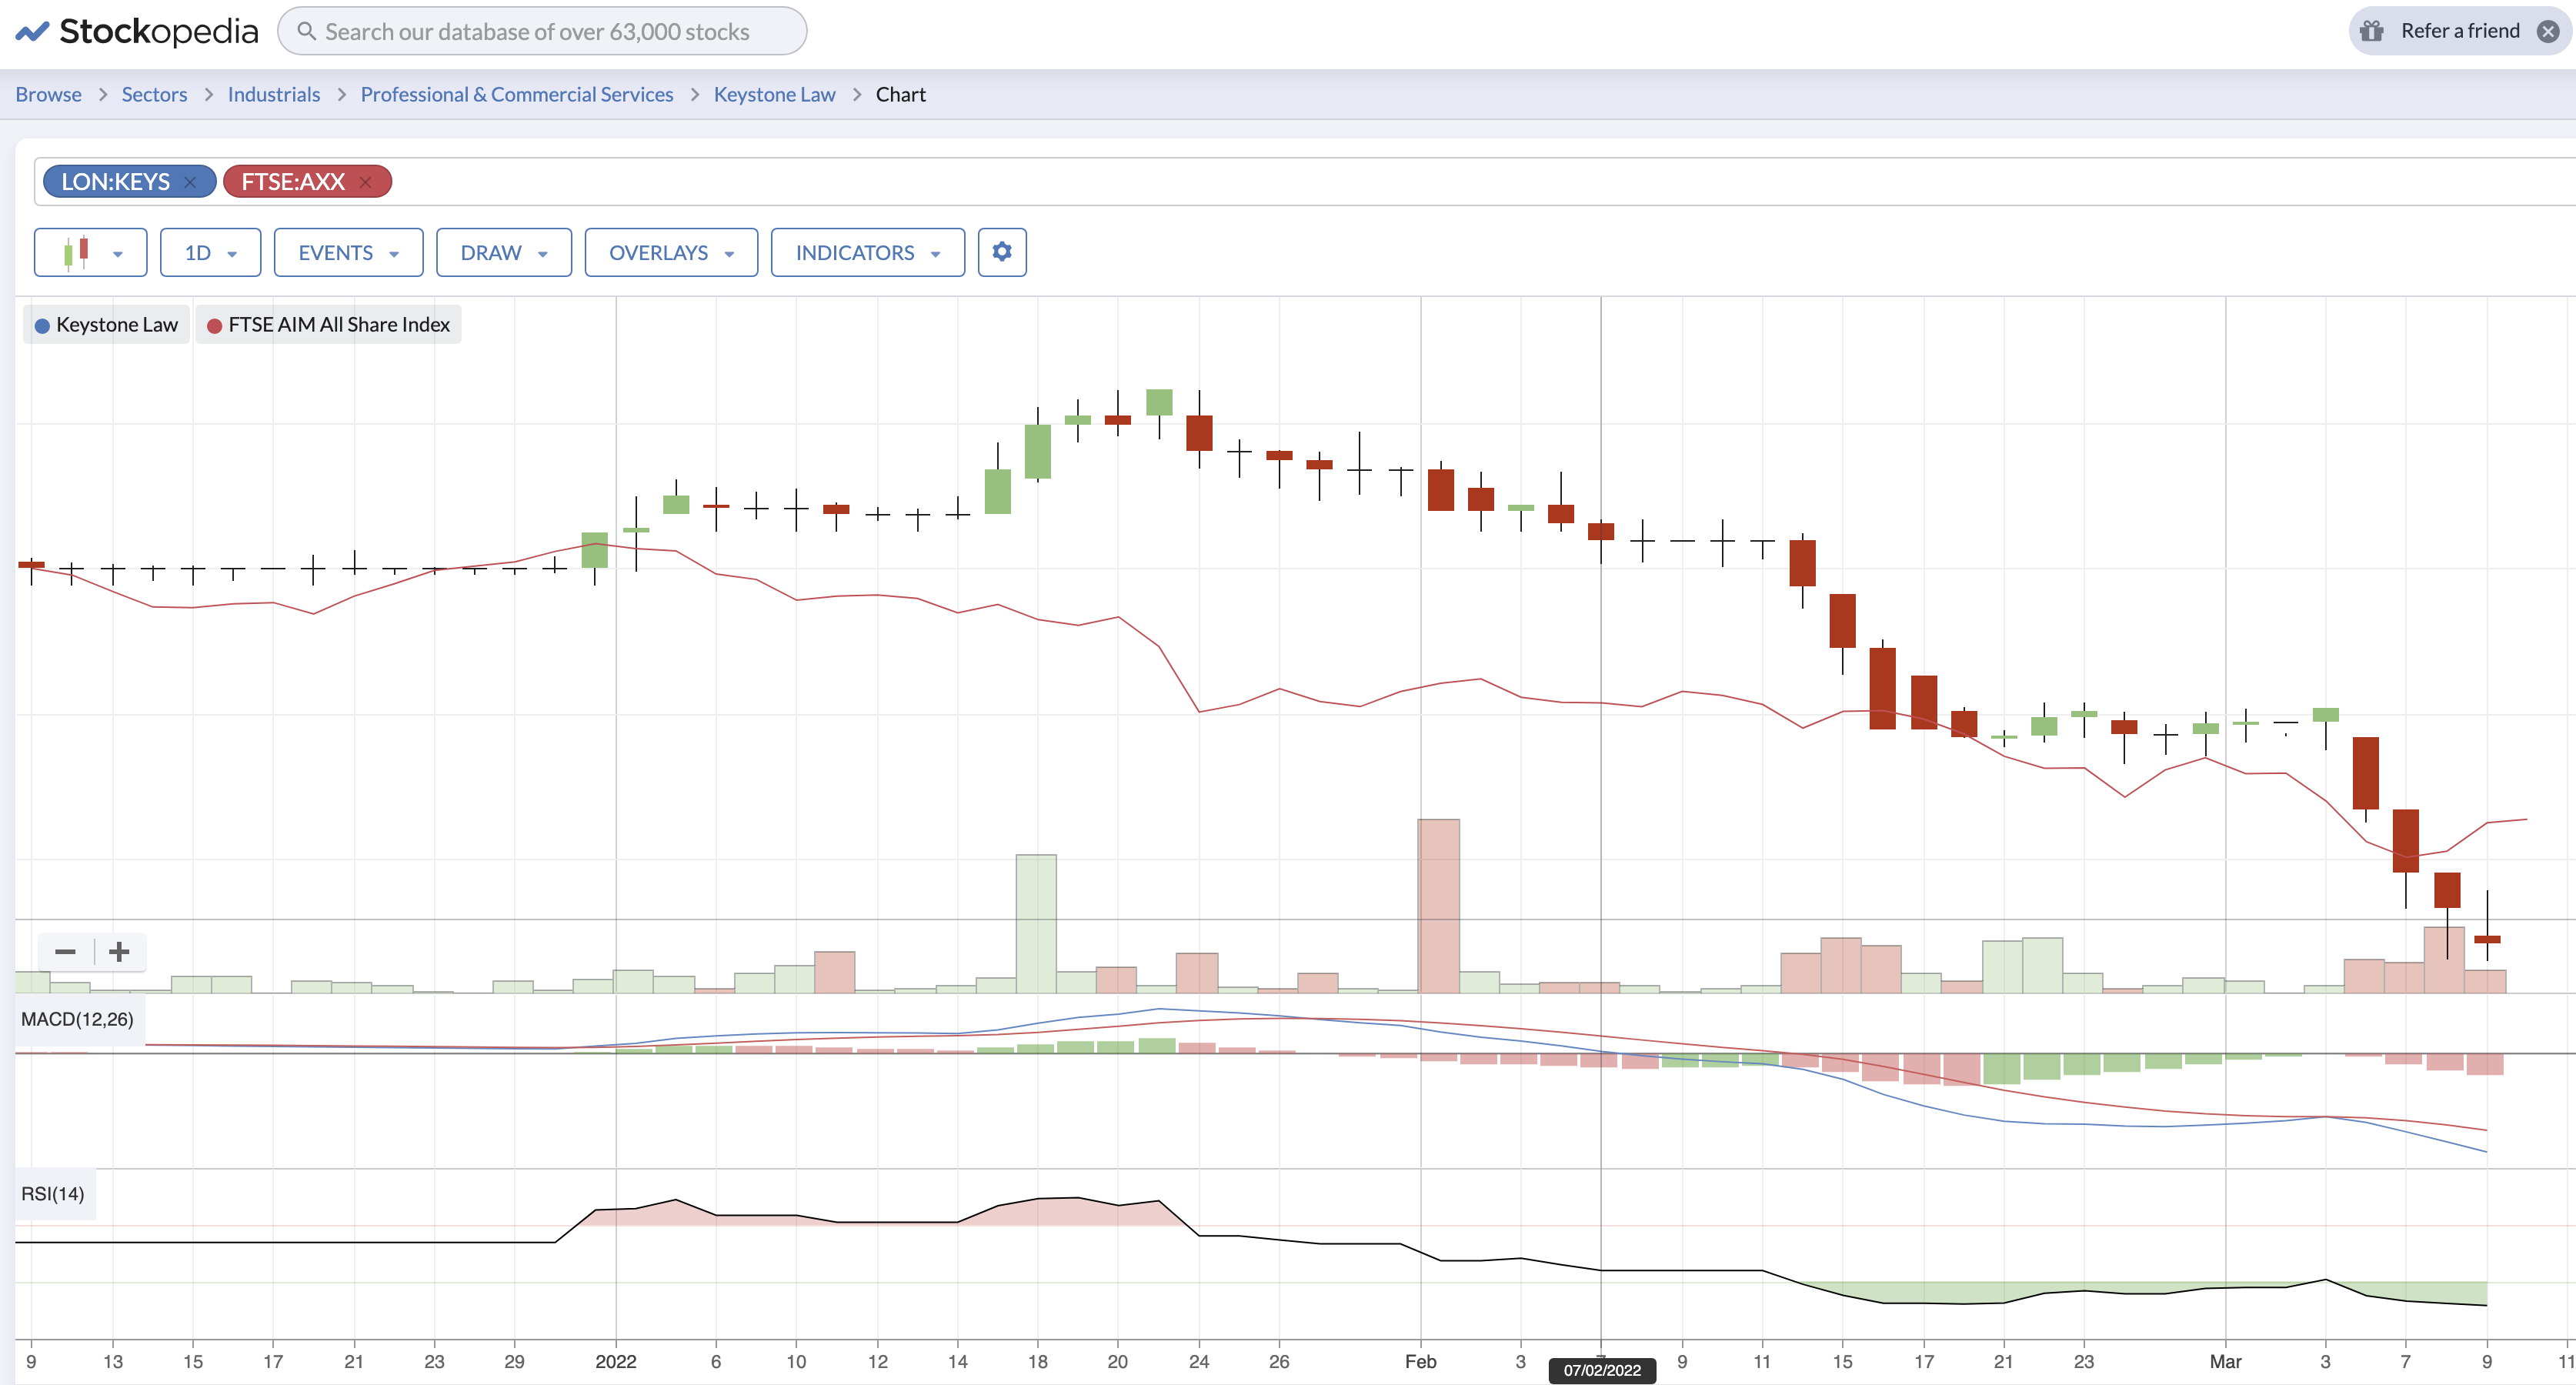This screenshot has height=1385, width=2576.
Task: Open the Sectors breadcrumb link
Action: (154, 94)
